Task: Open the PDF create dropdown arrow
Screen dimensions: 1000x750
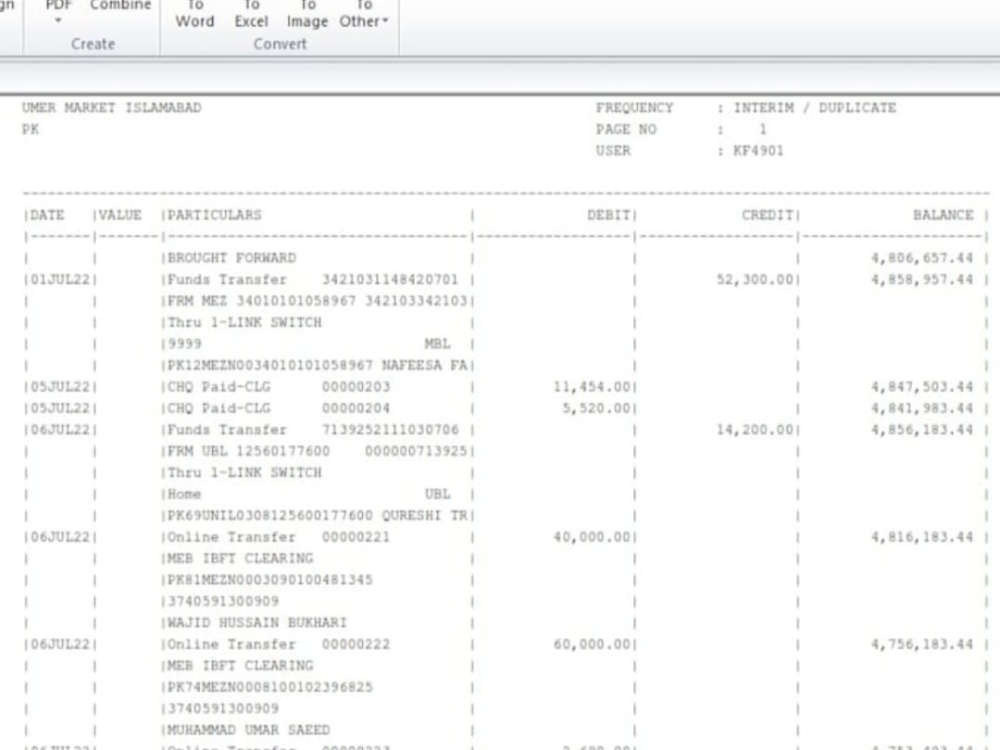Action: 58,20
